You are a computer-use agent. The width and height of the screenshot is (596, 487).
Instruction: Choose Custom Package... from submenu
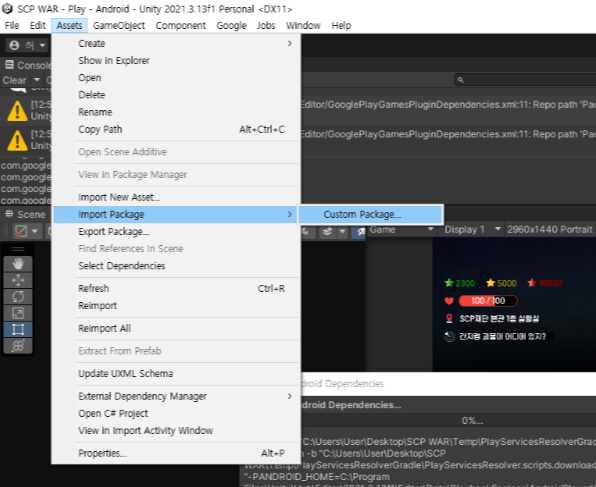point(371,214)
